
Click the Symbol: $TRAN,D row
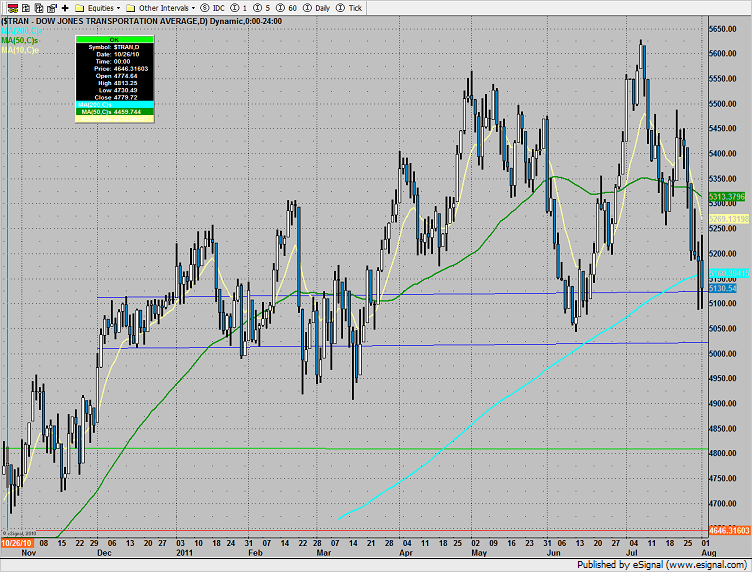[115, 47]
